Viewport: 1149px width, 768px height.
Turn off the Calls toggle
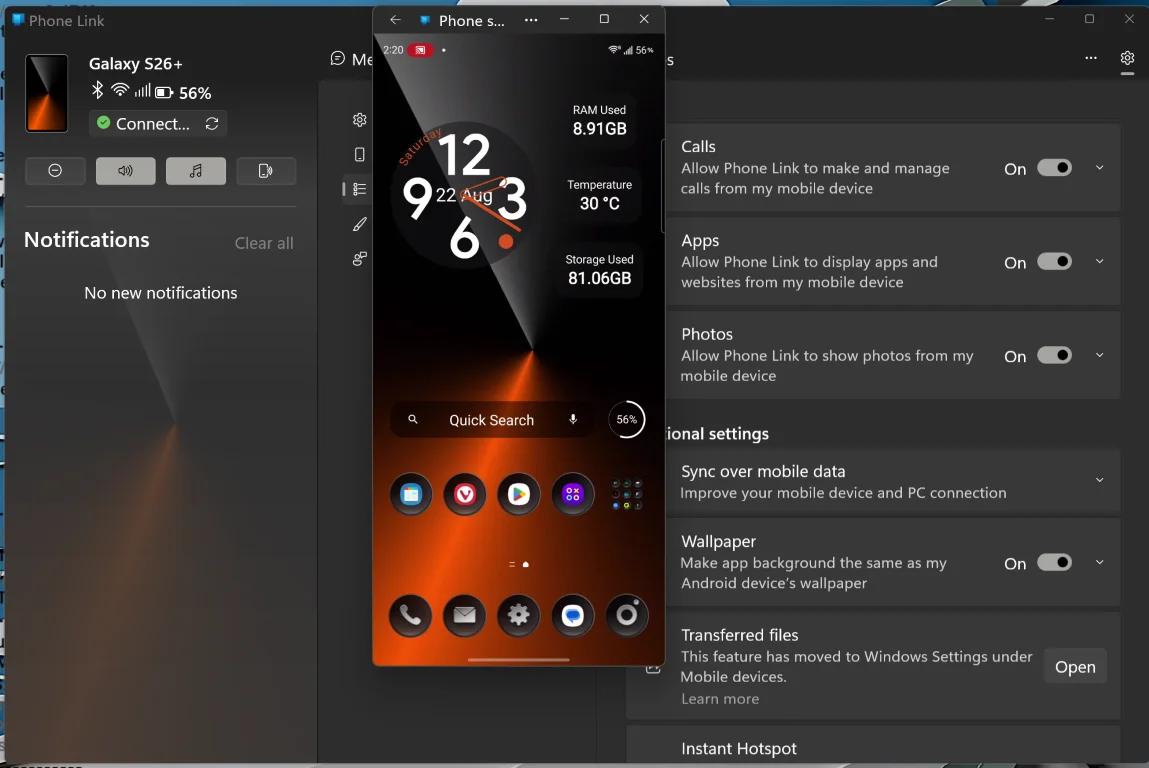[x=1054, y=168]
